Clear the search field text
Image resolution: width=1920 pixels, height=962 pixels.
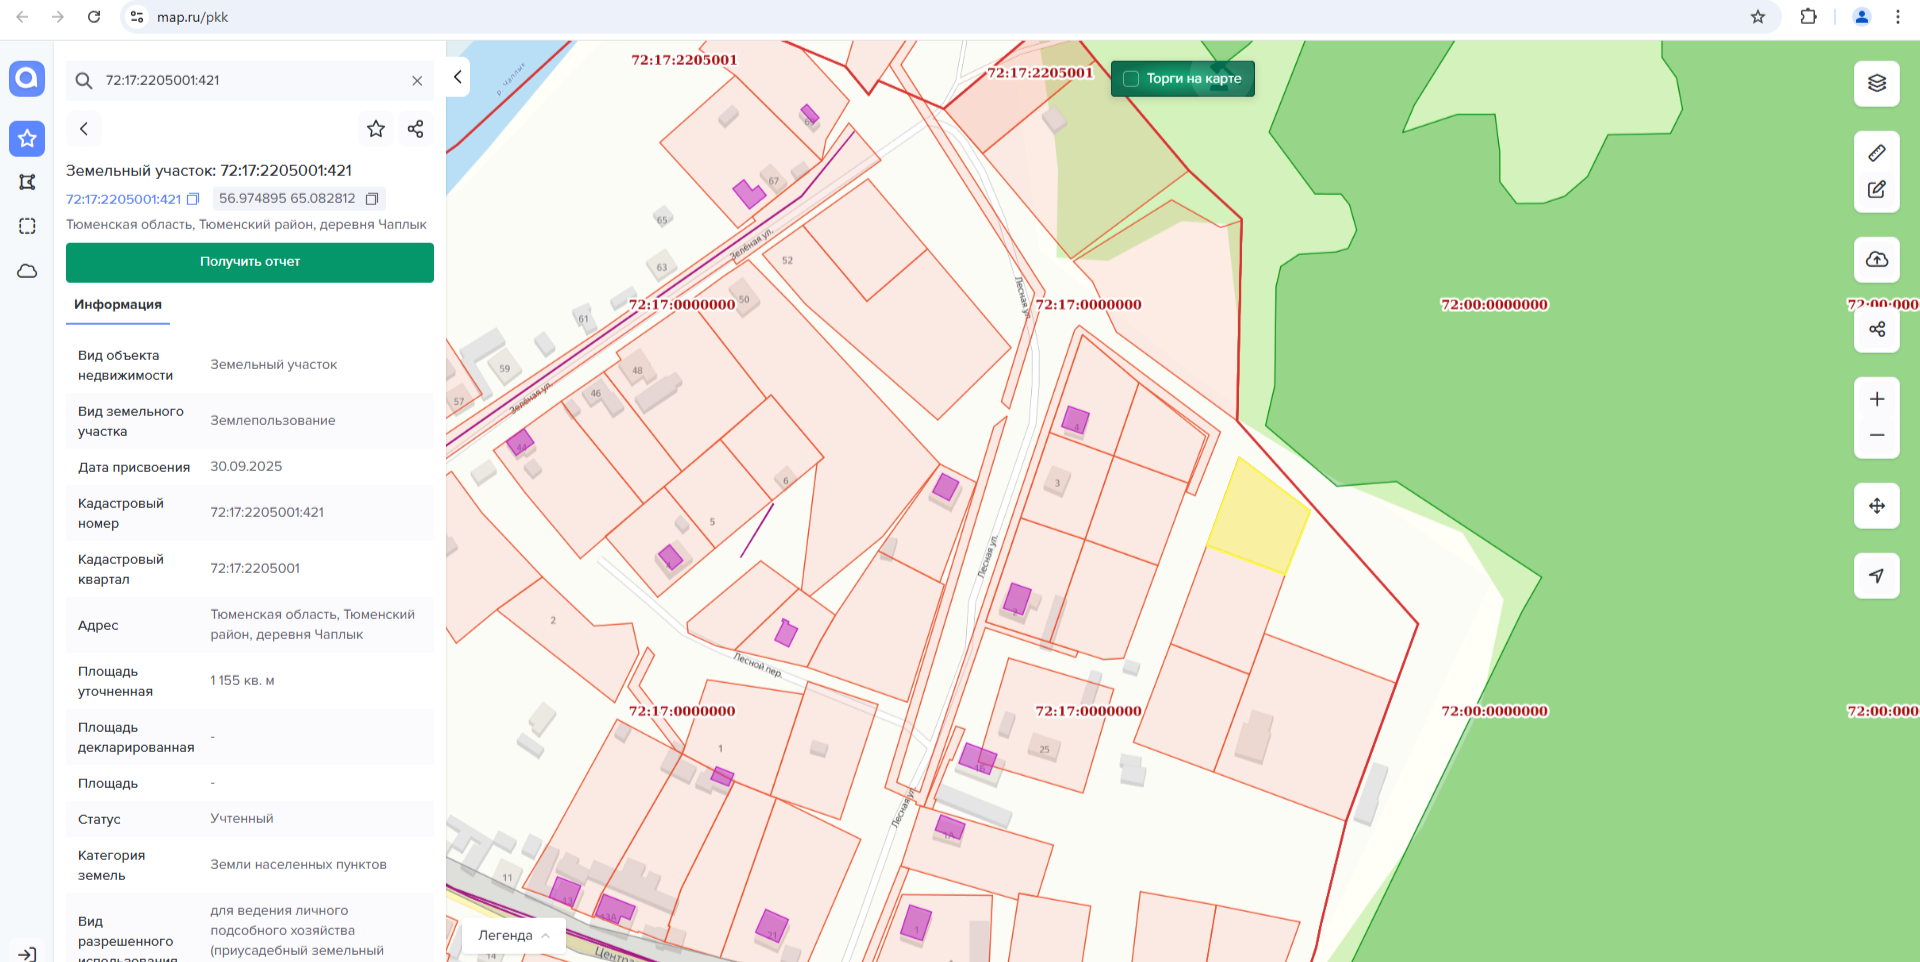417,81
